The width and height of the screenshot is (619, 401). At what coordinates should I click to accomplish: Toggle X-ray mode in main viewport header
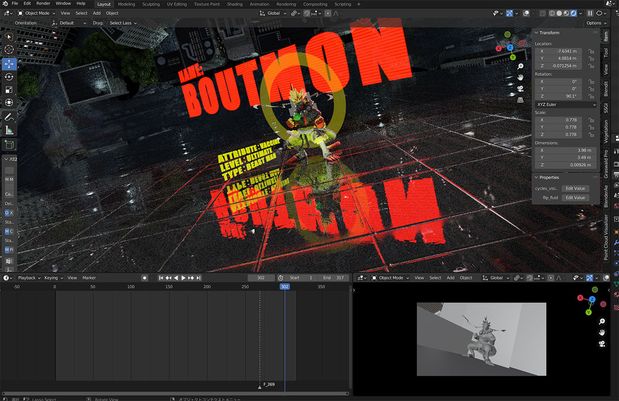(x=543, y=13)
